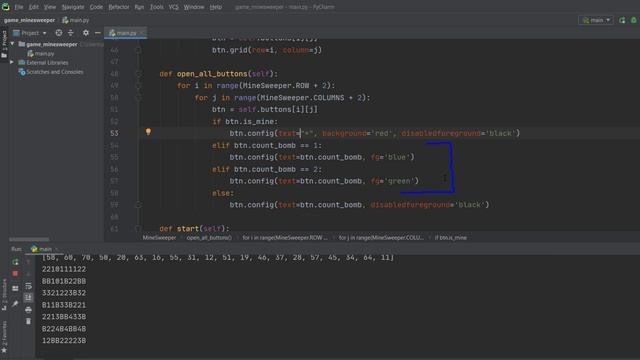Open the Navigate menu
The height and width of the screenshot is (360, 640).
tap(73, 7)
